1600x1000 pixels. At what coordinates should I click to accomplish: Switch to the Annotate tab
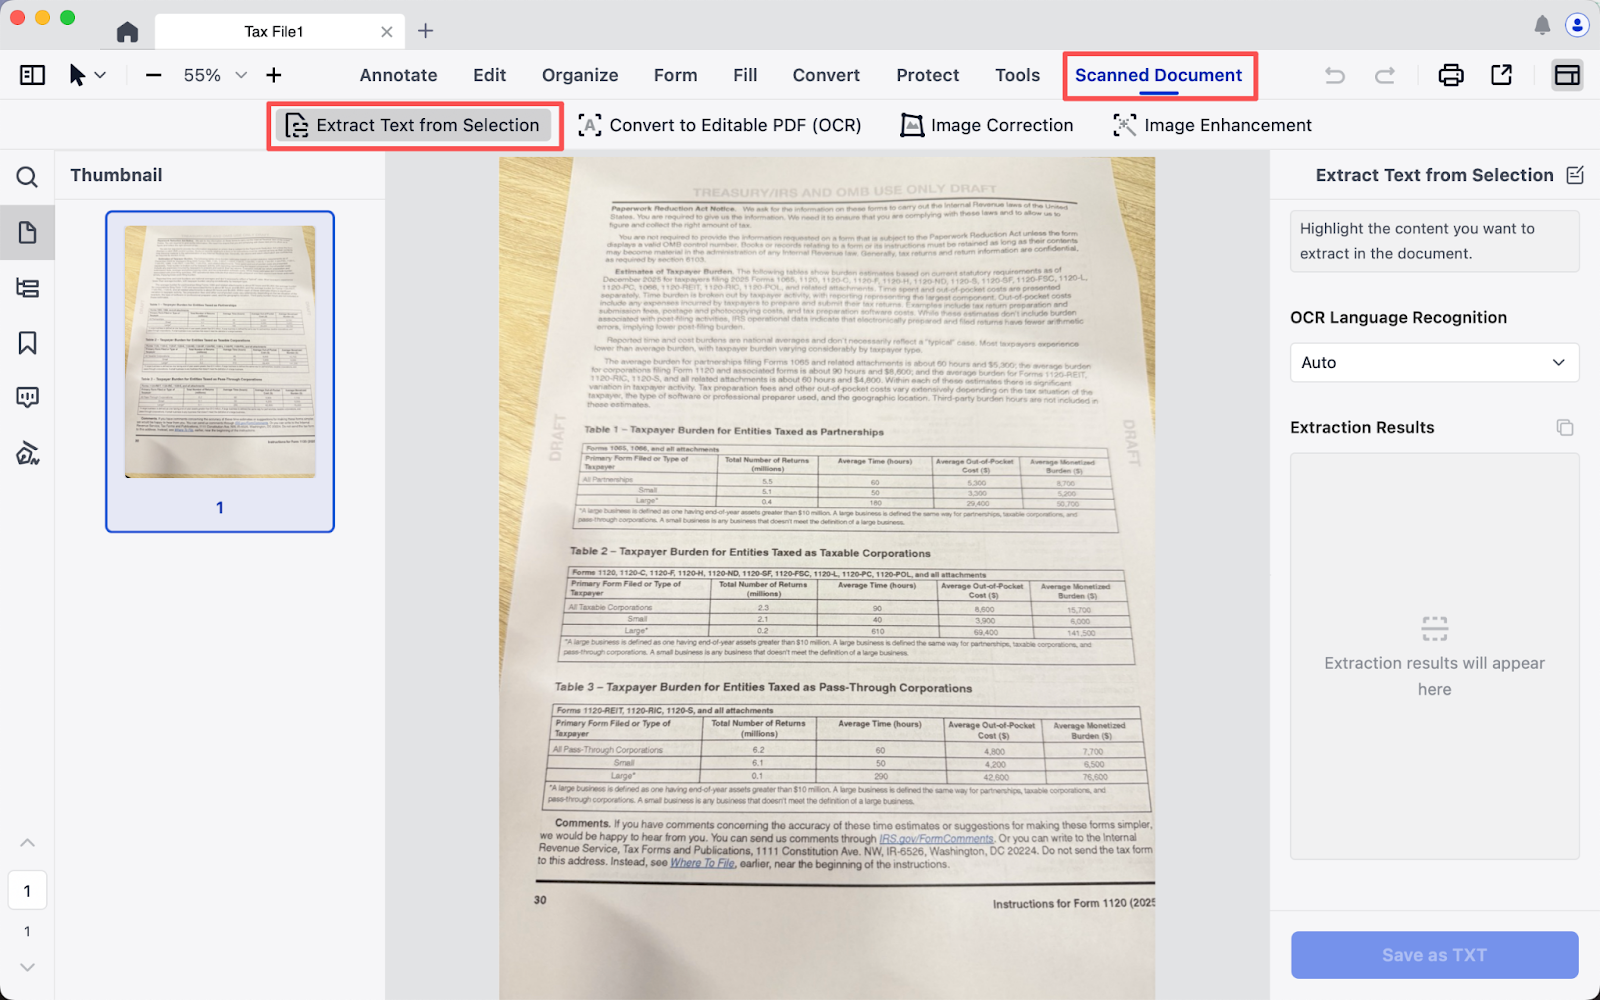point(398,75)
